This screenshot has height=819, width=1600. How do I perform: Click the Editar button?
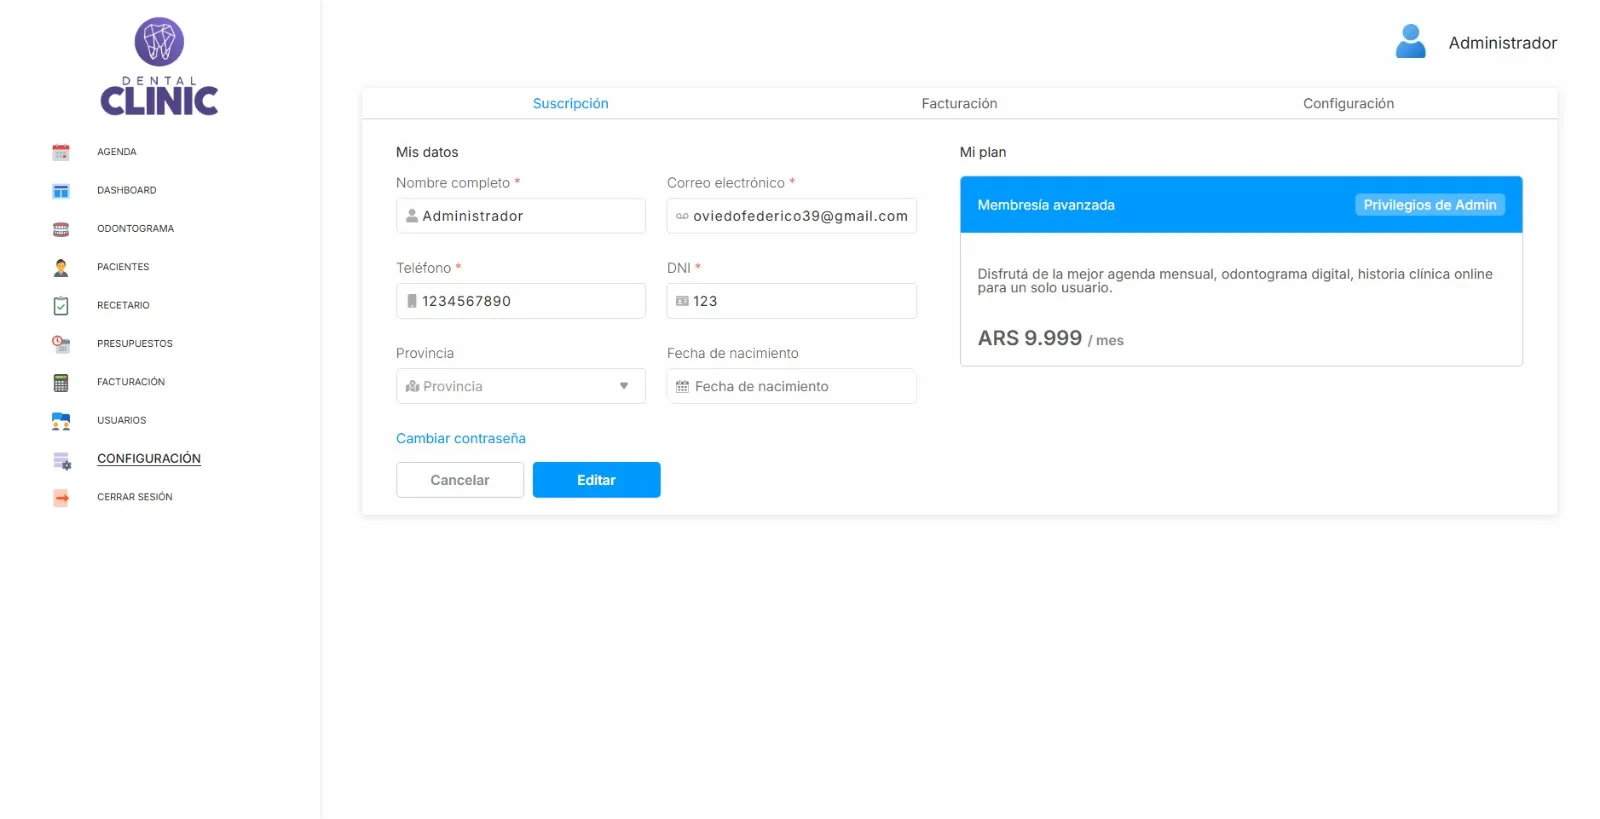tap(596, 480)
